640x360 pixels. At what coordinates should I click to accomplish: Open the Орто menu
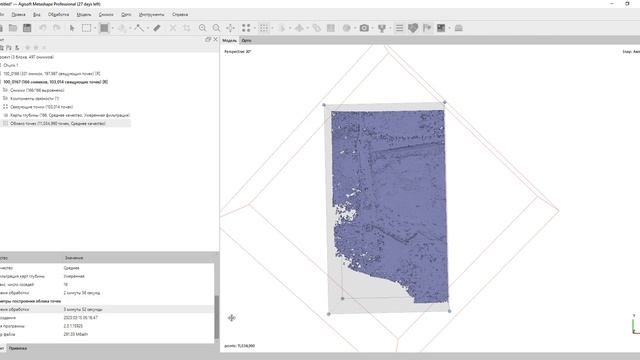click(126, 15)
